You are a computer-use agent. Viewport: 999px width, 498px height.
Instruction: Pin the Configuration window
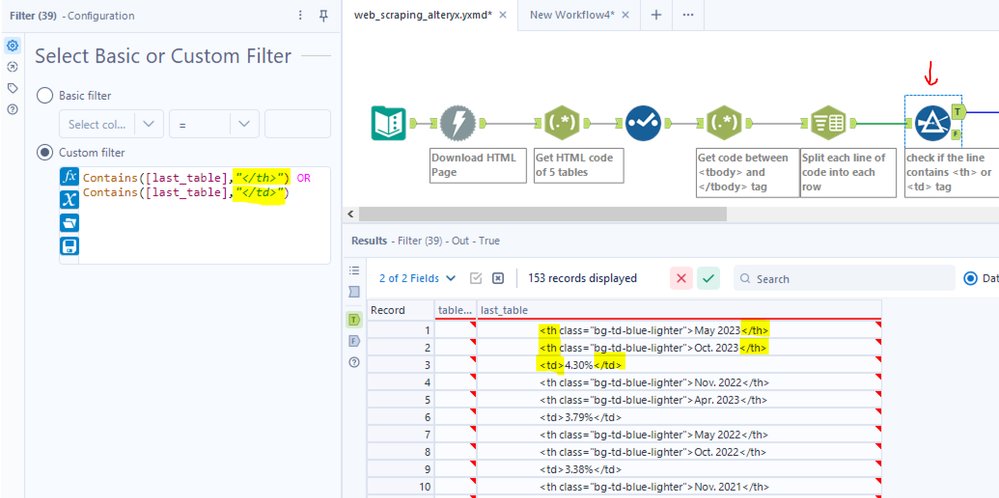pyautogui.click(x=324, y=16)
